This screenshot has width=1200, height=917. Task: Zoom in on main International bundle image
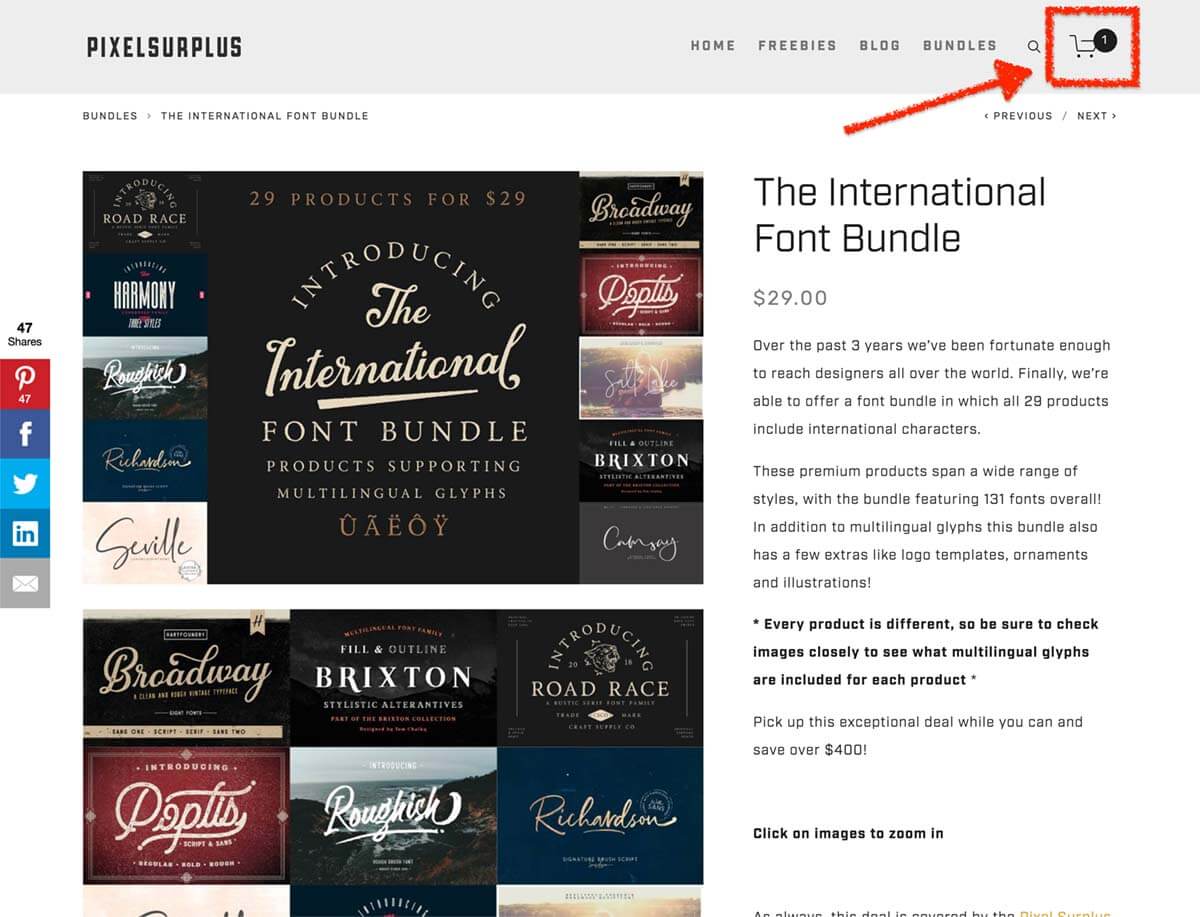[x=393, y=377]
